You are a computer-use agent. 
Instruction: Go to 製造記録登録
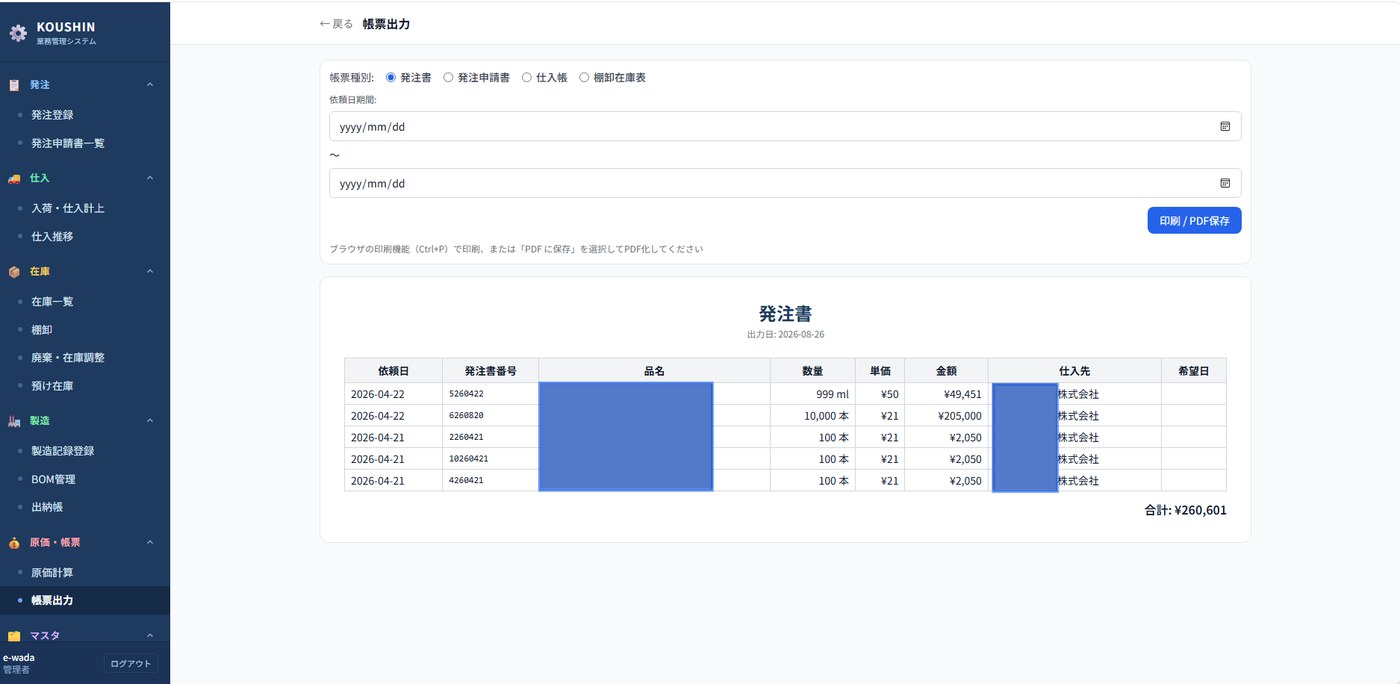85,450
